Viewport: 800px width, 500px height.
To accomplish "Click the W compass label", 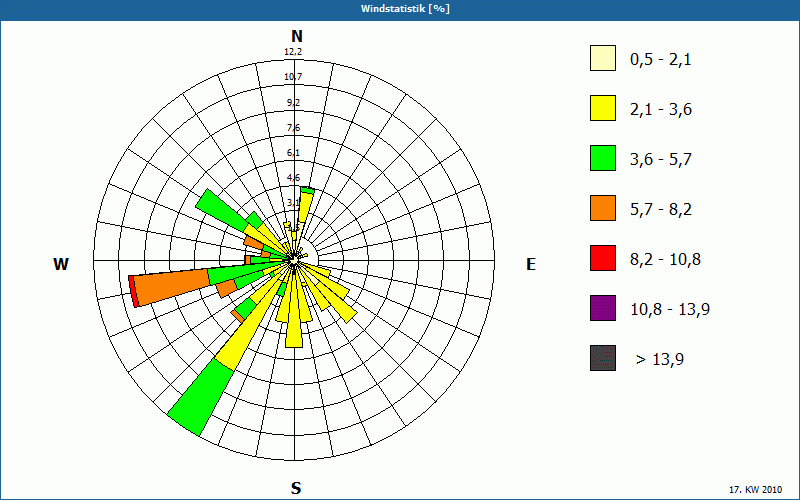I will 61,264.
